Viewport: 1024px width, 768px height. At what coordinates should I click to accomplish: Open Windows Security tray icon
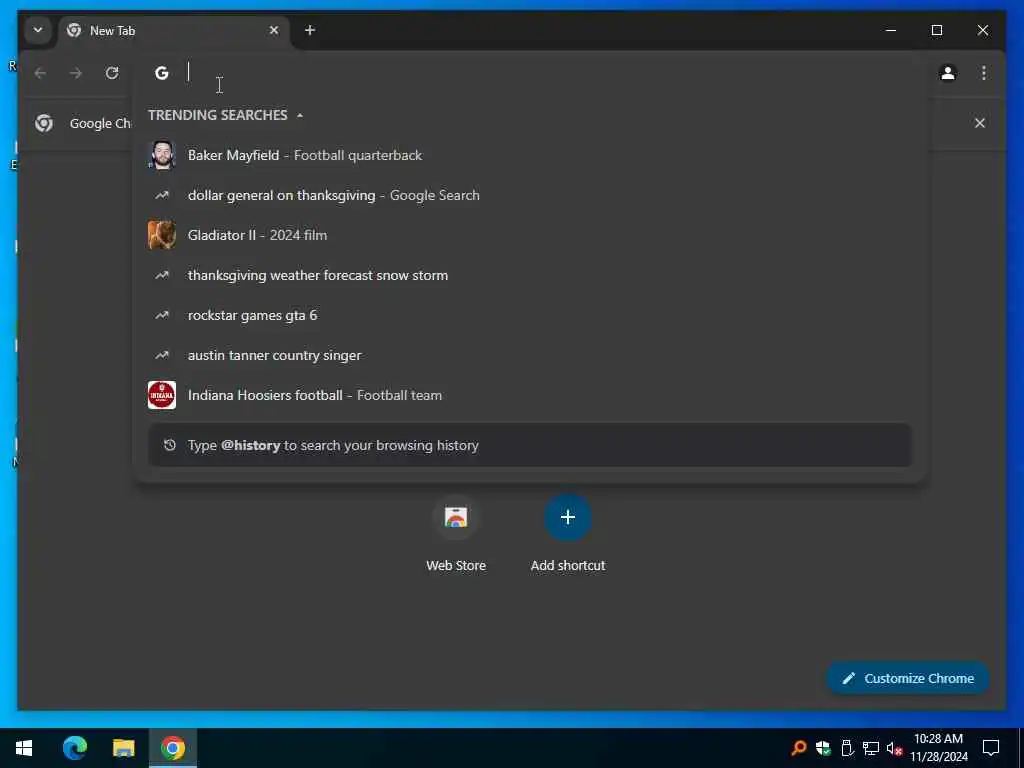pyautogui.click(x=823, y=748)
